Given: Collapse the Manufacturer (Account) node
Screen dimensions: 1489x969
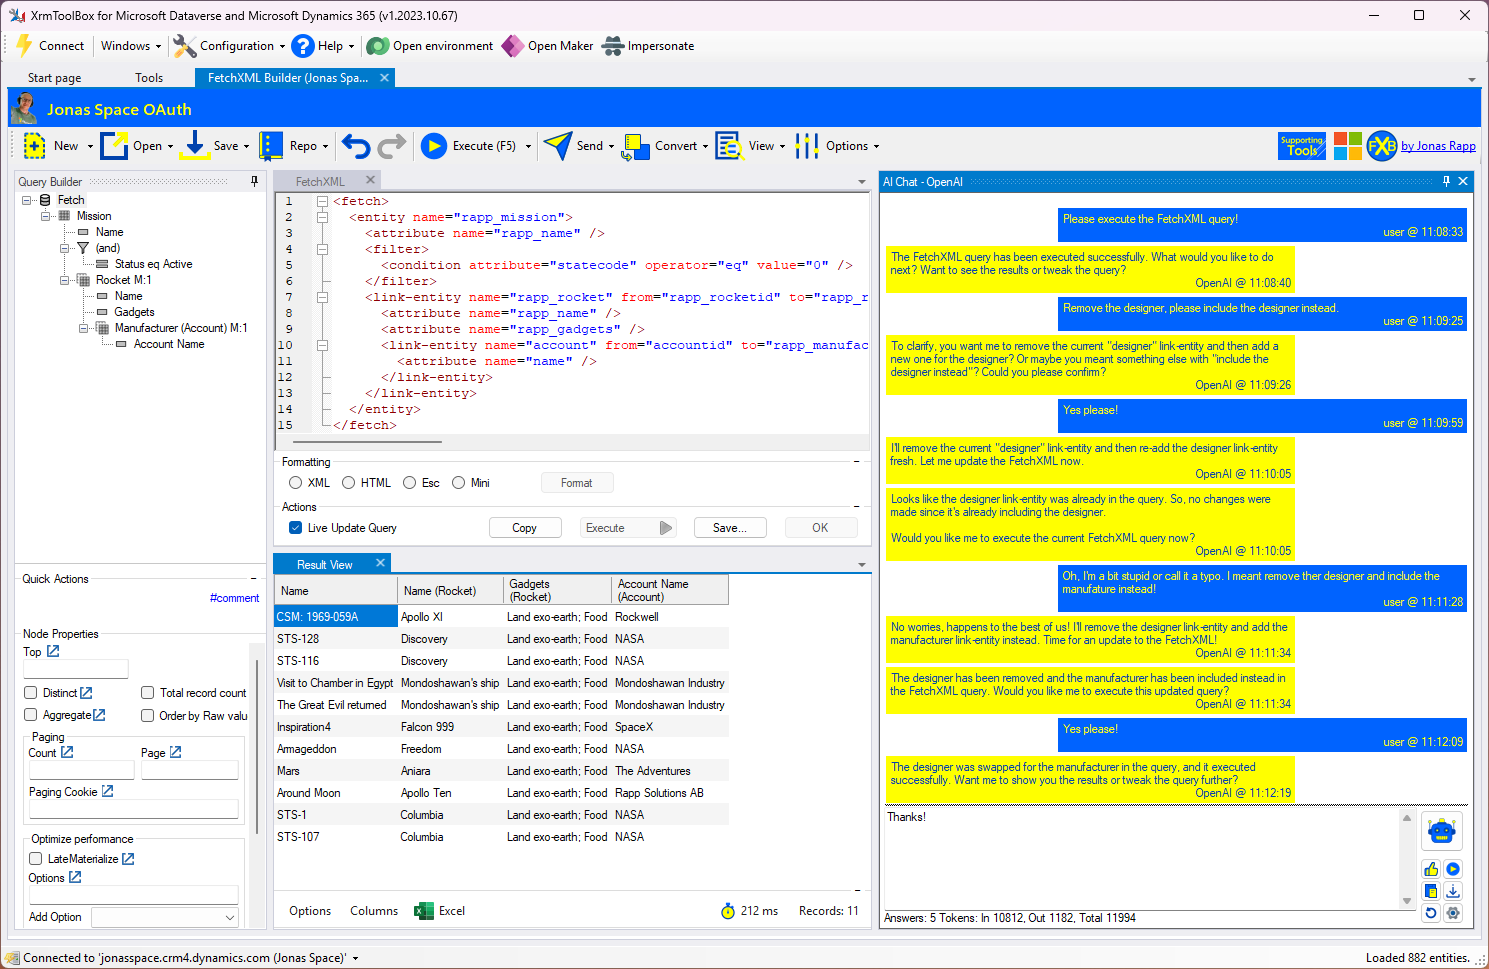Looking at the screenshot, I should point(83,328).
